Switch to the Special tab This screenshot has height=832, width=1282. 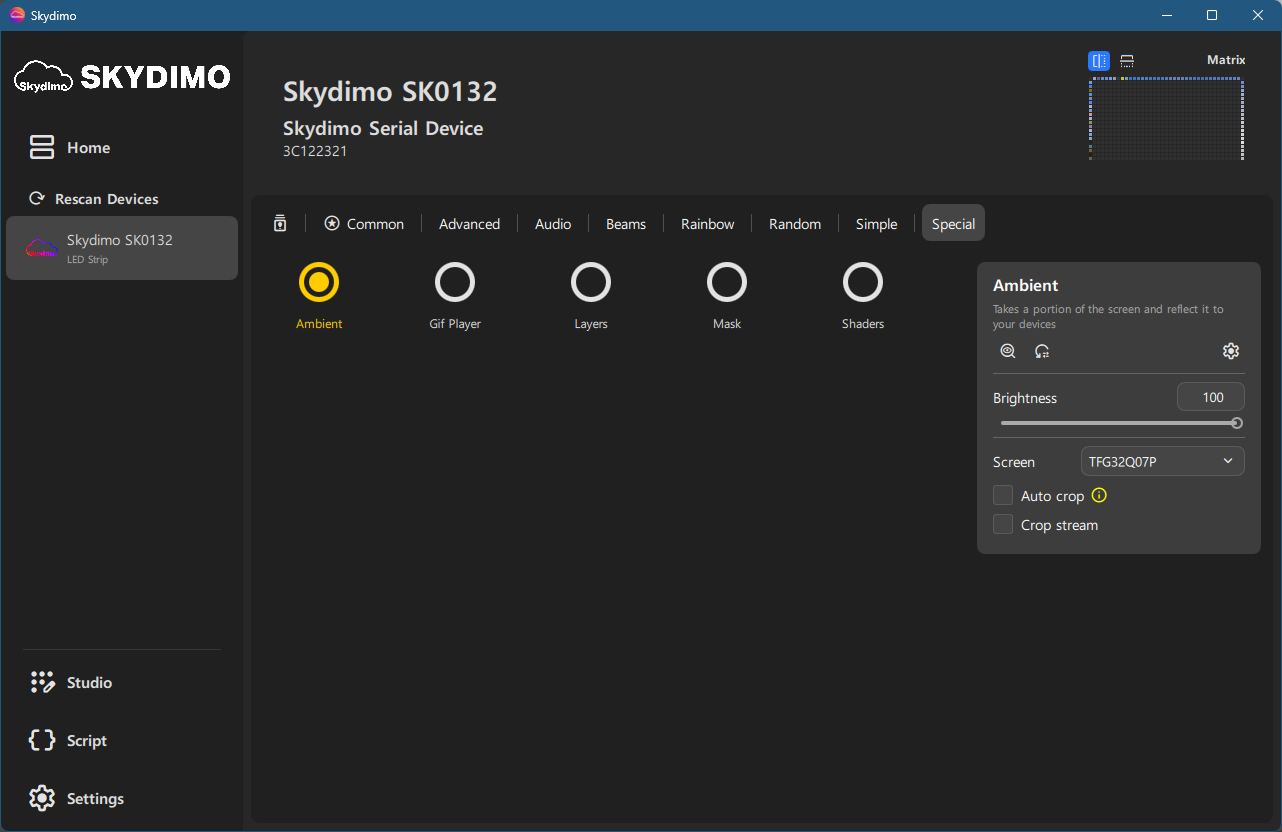953,223
